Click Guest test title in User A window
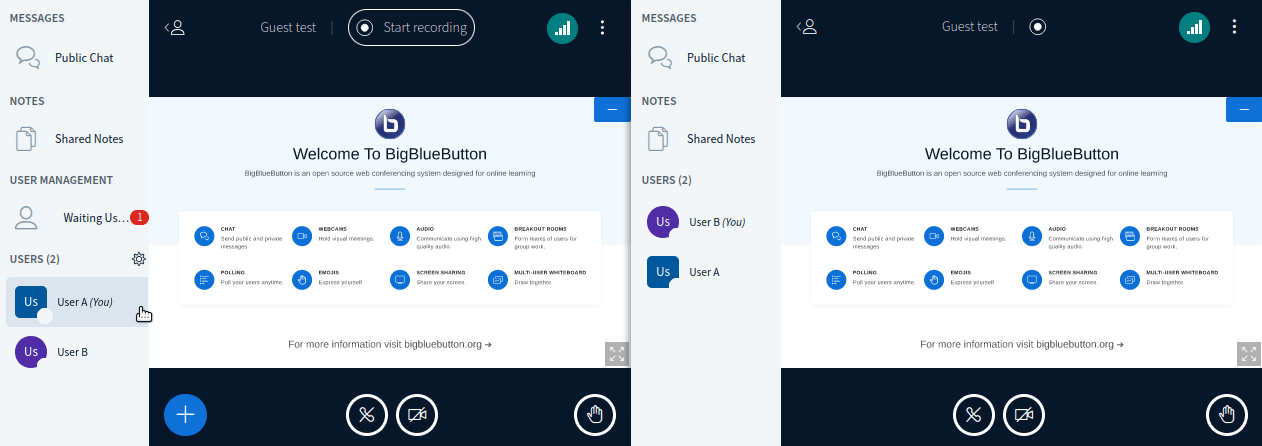Viewport: 1262px width, 446px height. coord(288,28)
